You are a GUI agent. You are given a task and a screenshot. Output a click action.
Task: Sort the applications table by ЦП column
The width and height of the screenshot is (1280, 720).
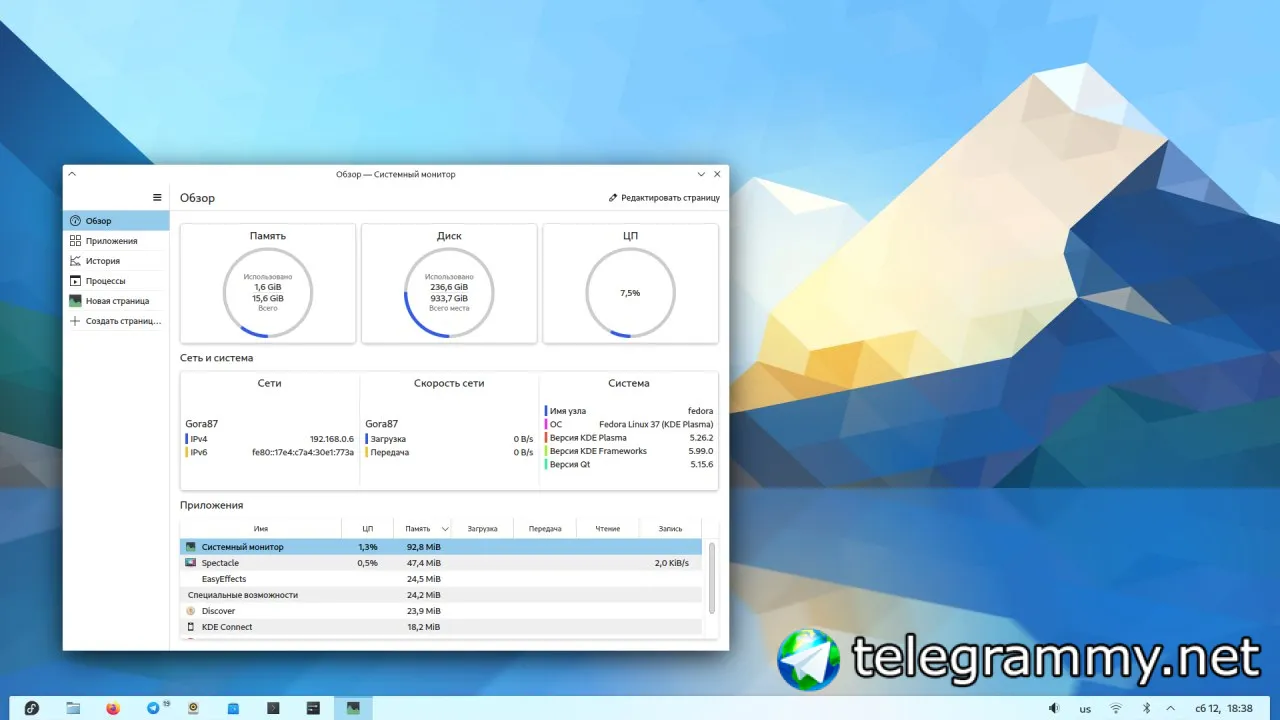pyautogui.click(x=367, y=529)
